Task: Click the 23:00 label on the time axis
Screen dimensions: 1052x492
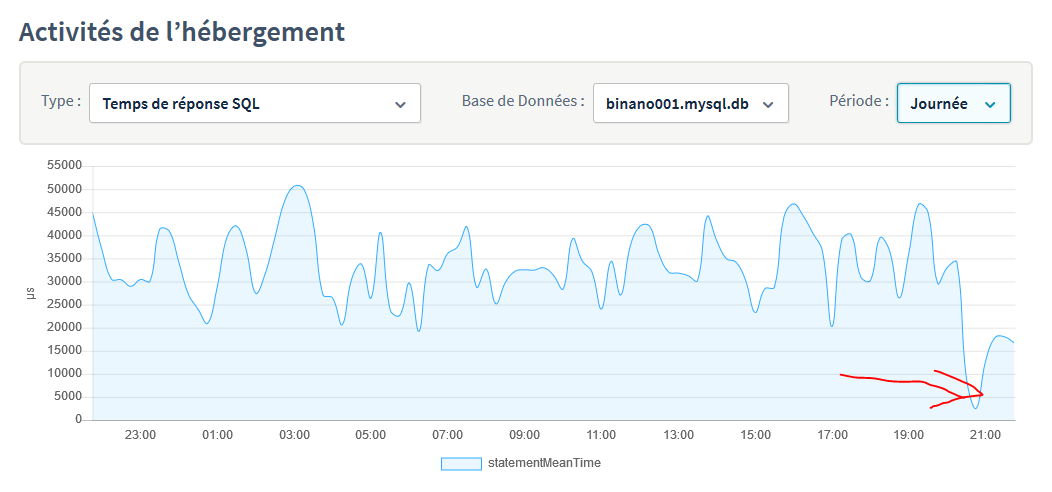Action: click(140, 436)
